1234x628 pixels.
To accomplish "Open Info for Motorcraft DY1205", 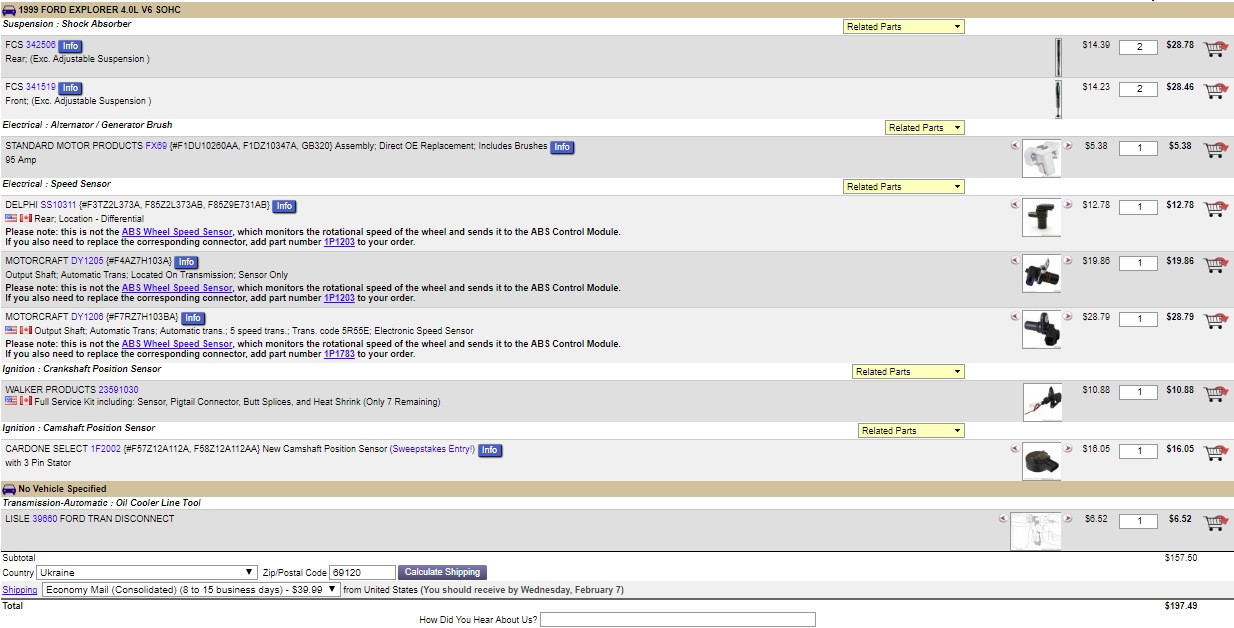I will 186,262.
